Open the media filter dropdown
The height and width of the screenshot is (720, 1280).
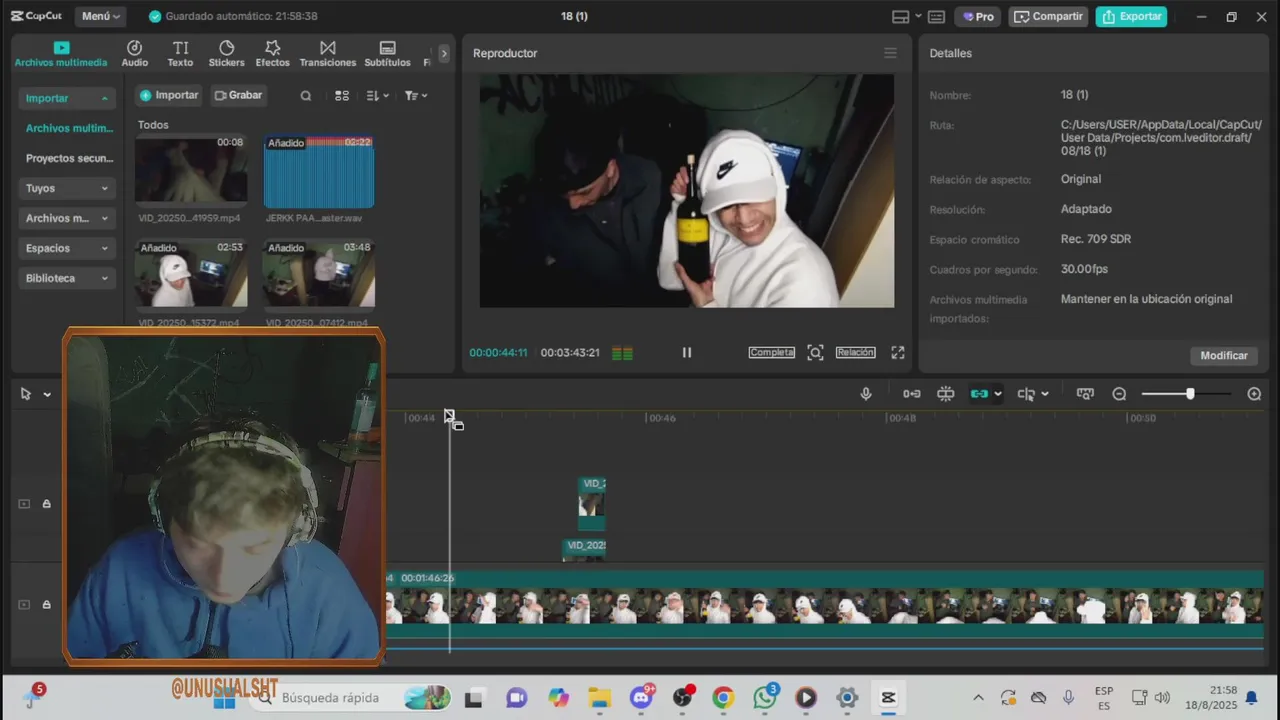[416, 96]
